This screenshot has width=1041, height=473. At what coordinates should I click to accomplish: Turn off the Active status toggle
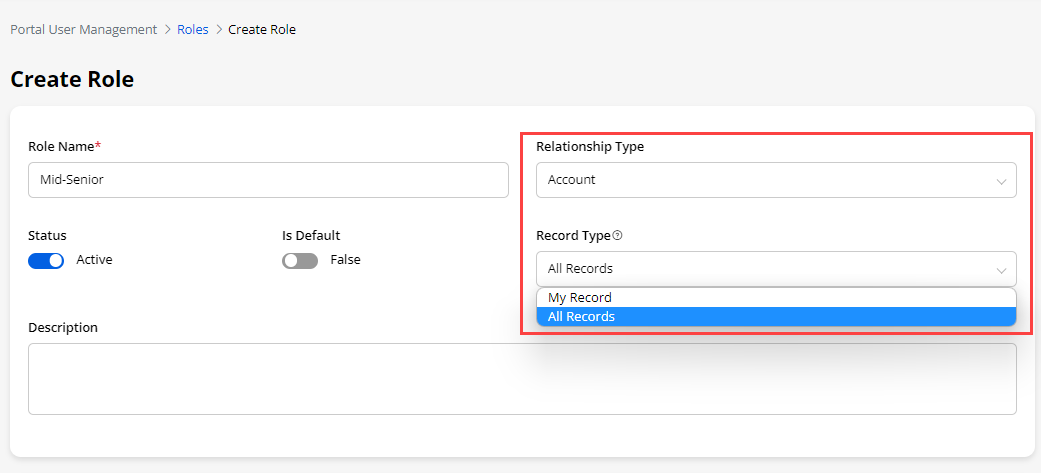46,261
